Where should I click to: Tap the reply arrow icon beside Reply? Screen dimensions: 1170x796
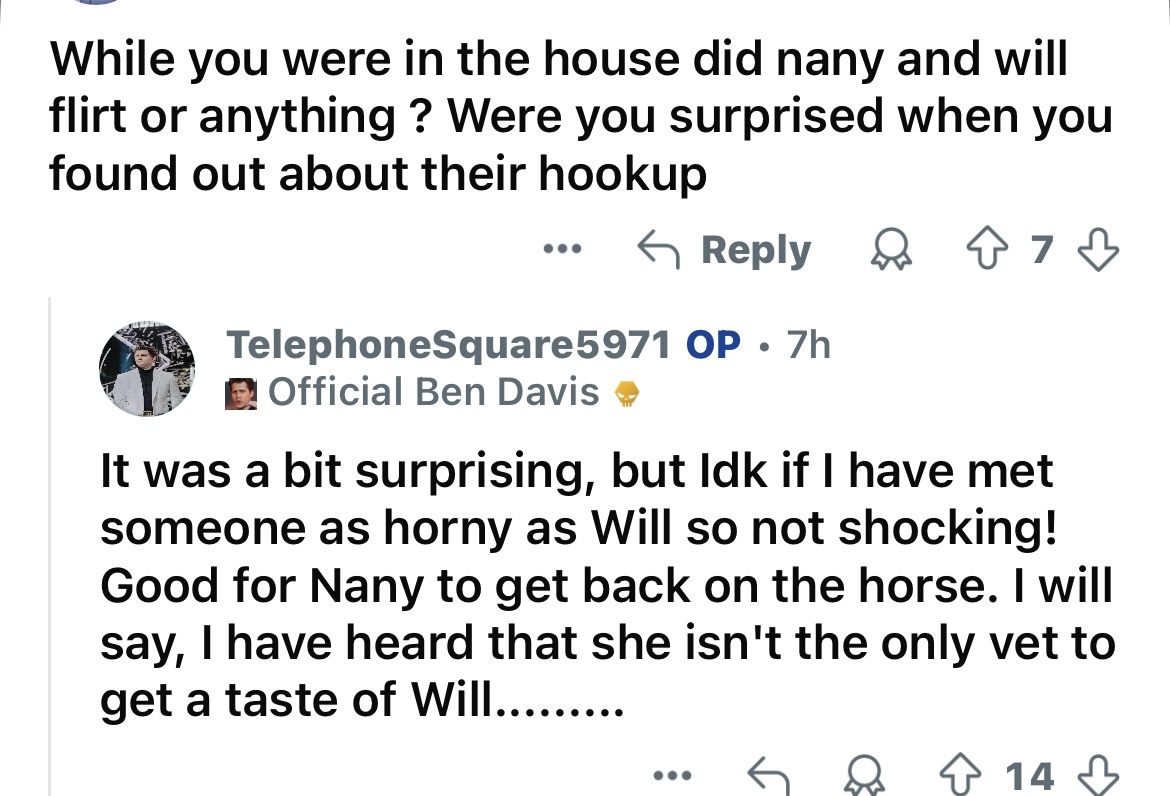(658, 249)
